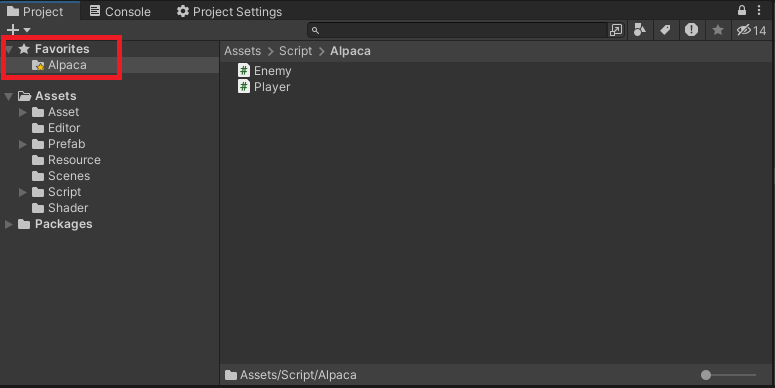Image resolution: width=775 pixels, height=388 pixels.
Task: Click the Search by Label tag icon
Action: (665, 30)
